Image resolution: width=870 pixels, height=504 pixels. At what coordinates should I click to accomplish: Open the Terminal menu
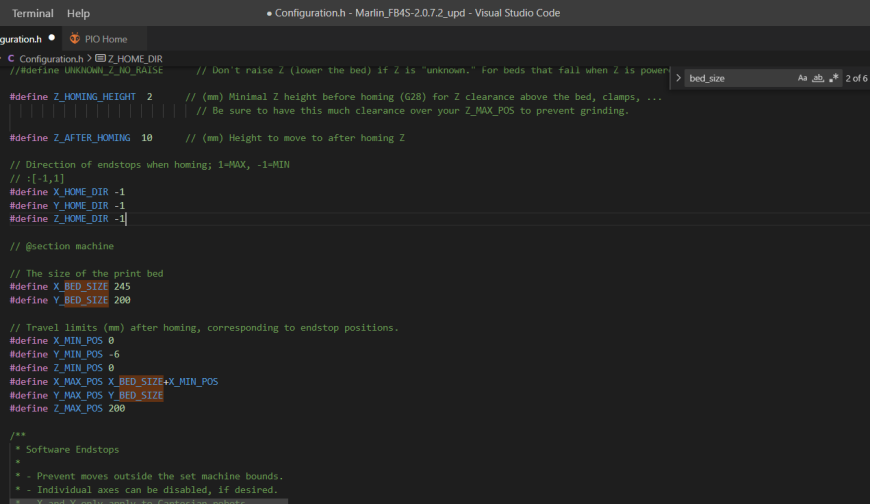coord(33,13)
